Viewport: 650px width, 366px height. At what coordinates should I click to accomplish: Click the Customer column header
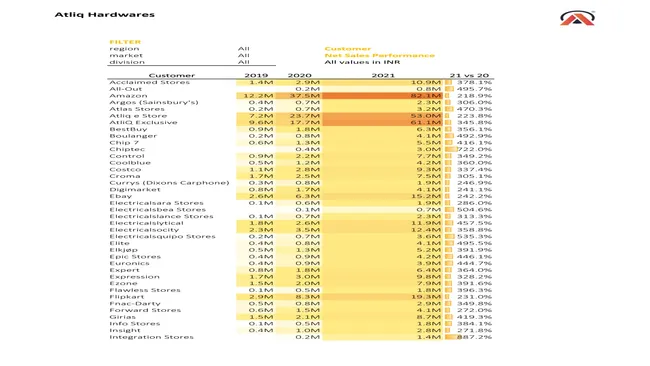coord(172,75)
